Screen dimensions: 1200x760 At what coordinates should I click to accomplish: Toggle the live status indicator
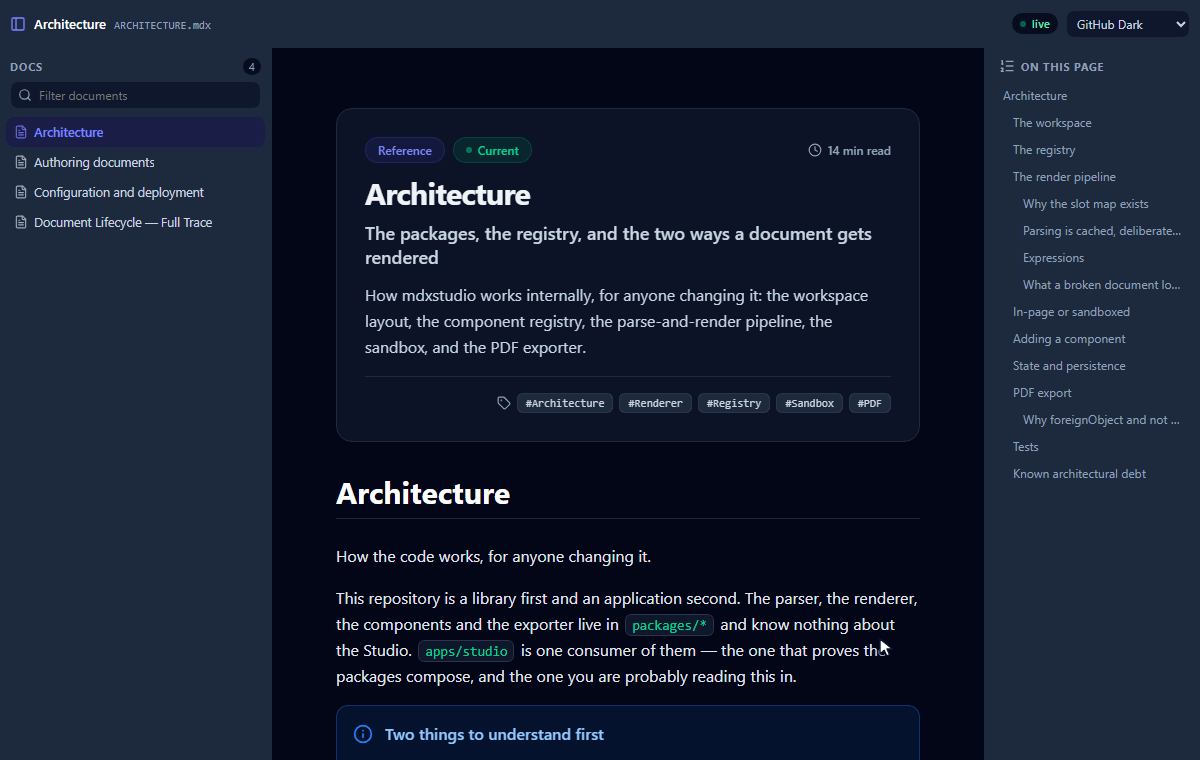[1035, 24]
